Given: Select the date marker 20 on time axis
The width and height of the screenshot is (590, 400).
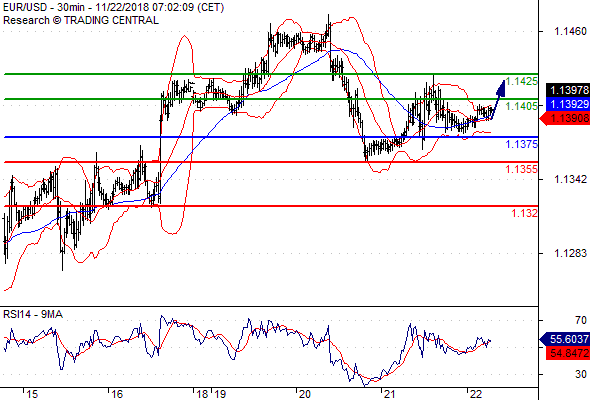Looking at the screenshot, I should (305, 394).
